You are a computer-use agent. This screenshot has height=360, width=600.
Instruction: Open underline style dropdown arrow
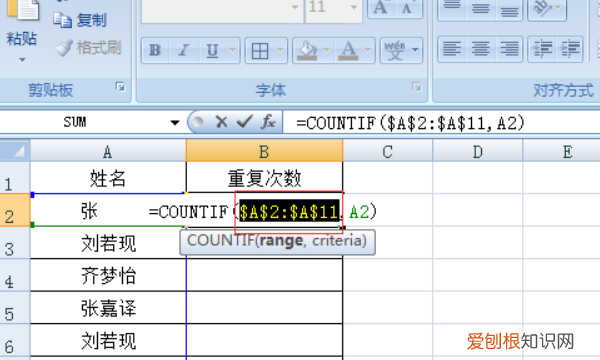pos(232,50)
